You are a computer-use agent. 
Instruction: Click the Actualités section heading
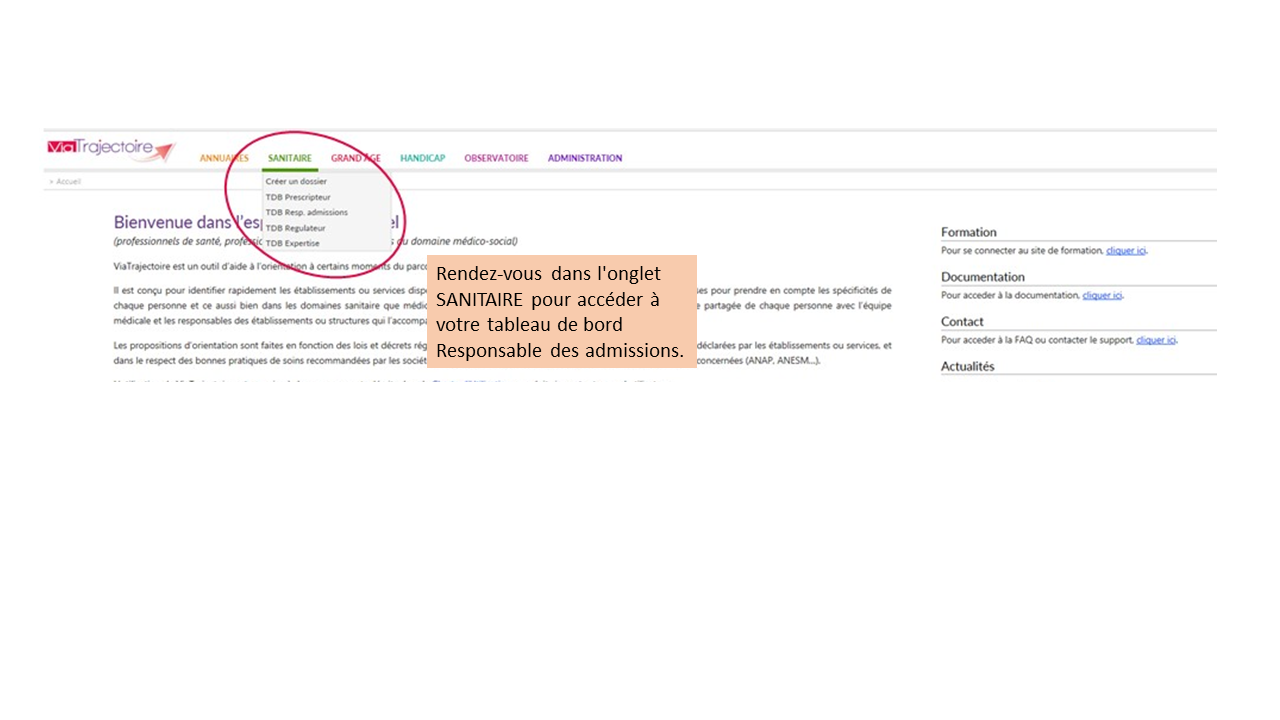(x=967, y=366)
